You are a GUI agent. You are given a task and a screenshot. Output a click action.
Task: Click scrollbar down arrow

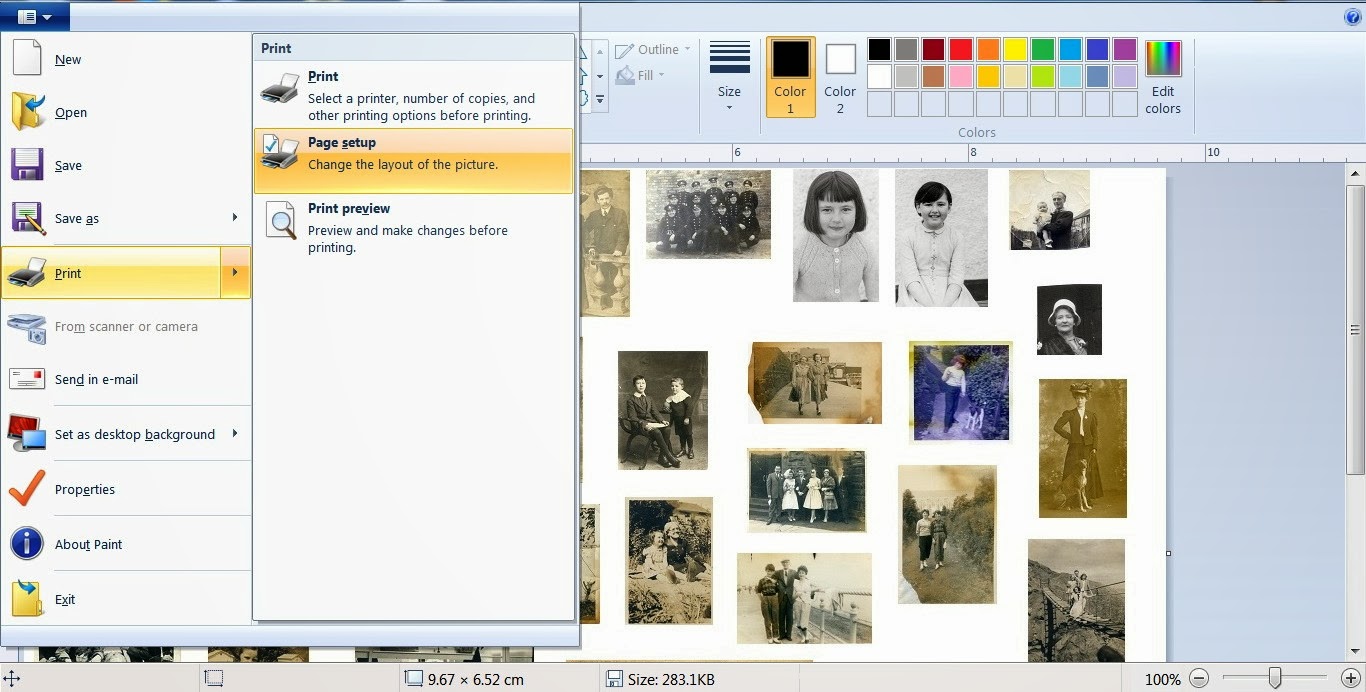pos(1356,652)
